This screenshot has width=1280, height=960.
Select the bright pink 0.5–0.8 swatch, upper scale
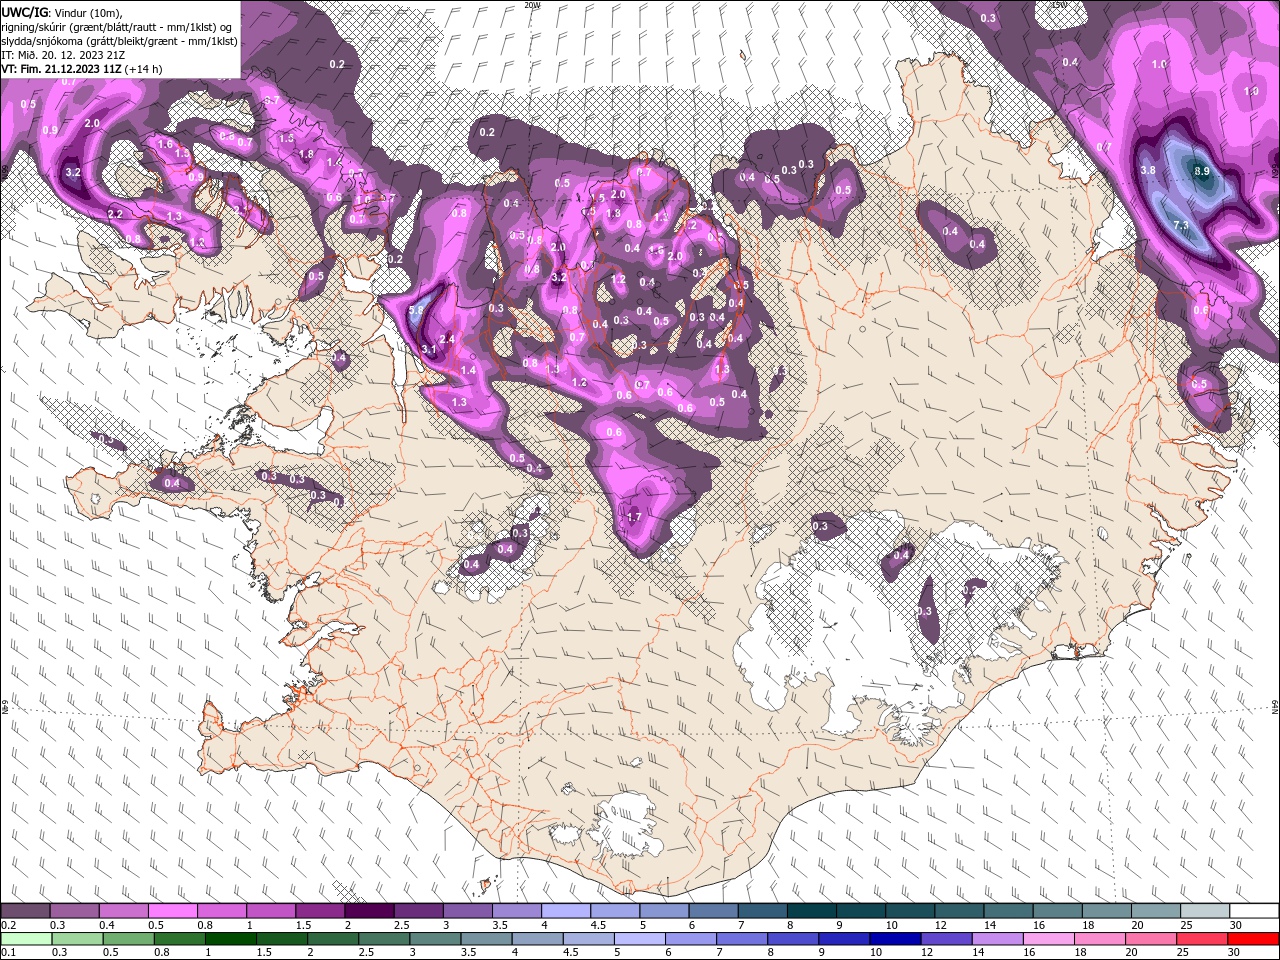tap(172, 911)
